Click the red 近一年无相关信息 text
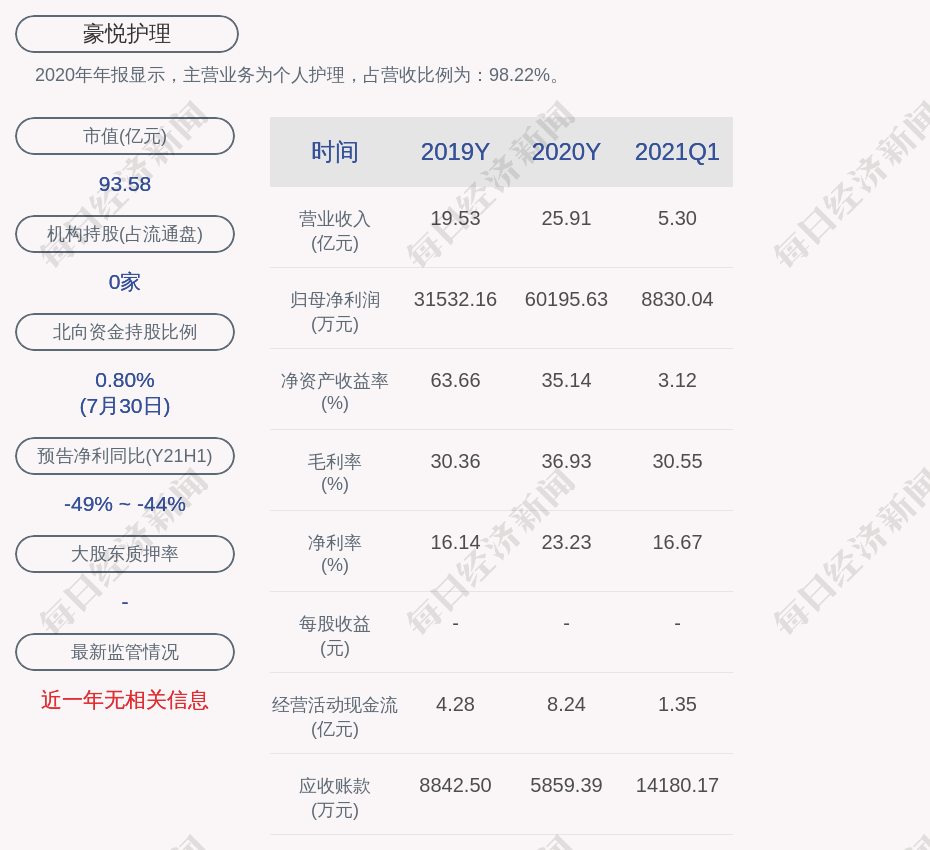Screen dimensions: 930x850 click(125, 700)
